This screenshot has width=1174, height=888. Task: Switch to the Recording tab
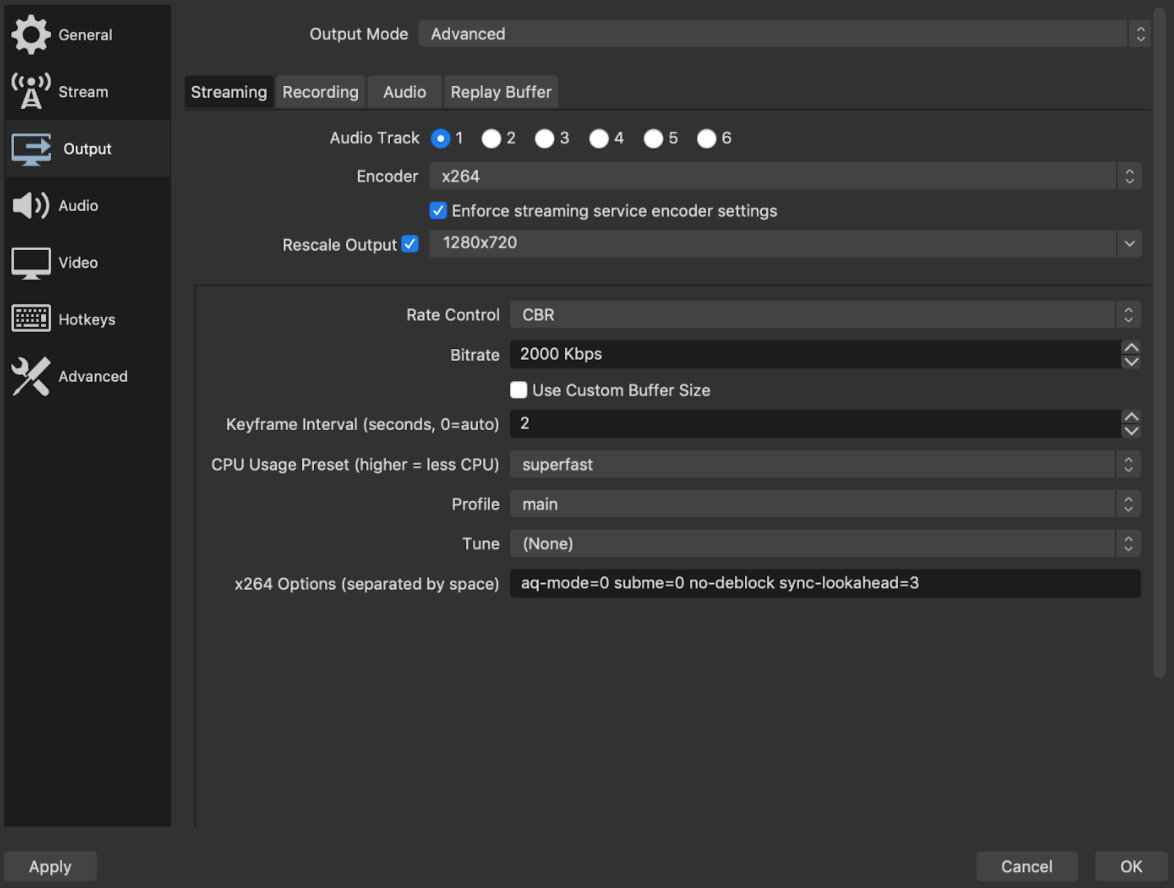(x=320, y=92)
